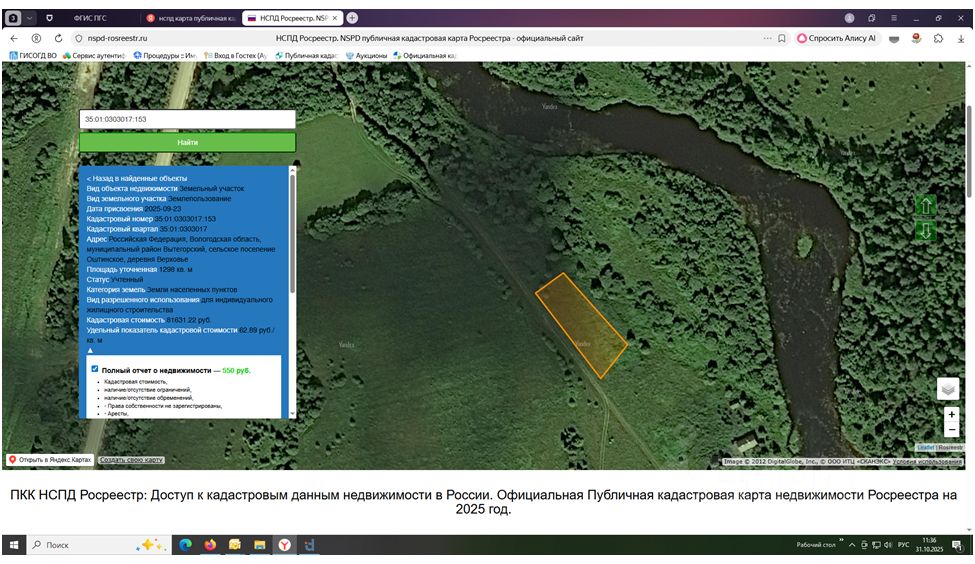Open File Explorer from the taskbar
This screenshot has width=975, height=564.
259,545
